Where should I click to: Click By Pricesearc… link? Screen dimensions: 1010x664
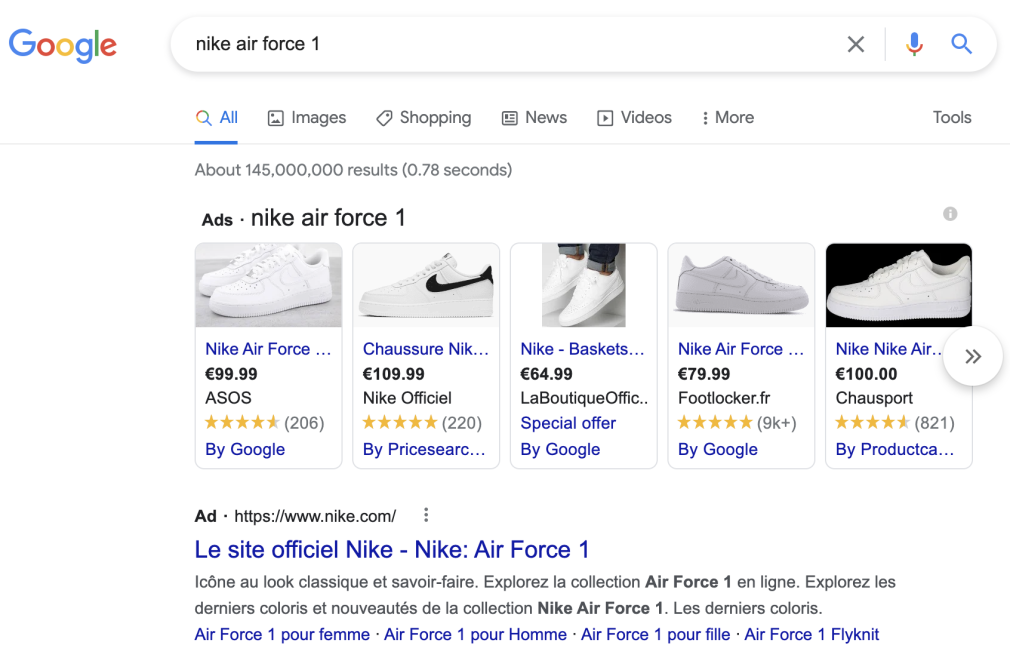(x=424, y=450)
